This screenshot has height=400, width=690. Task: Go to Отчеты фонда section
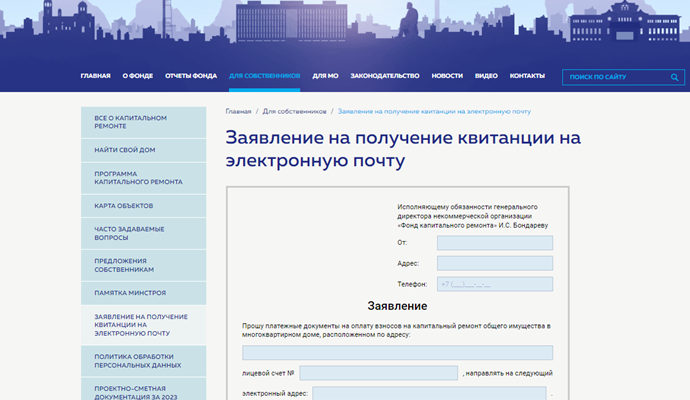[x=190, y=76]
